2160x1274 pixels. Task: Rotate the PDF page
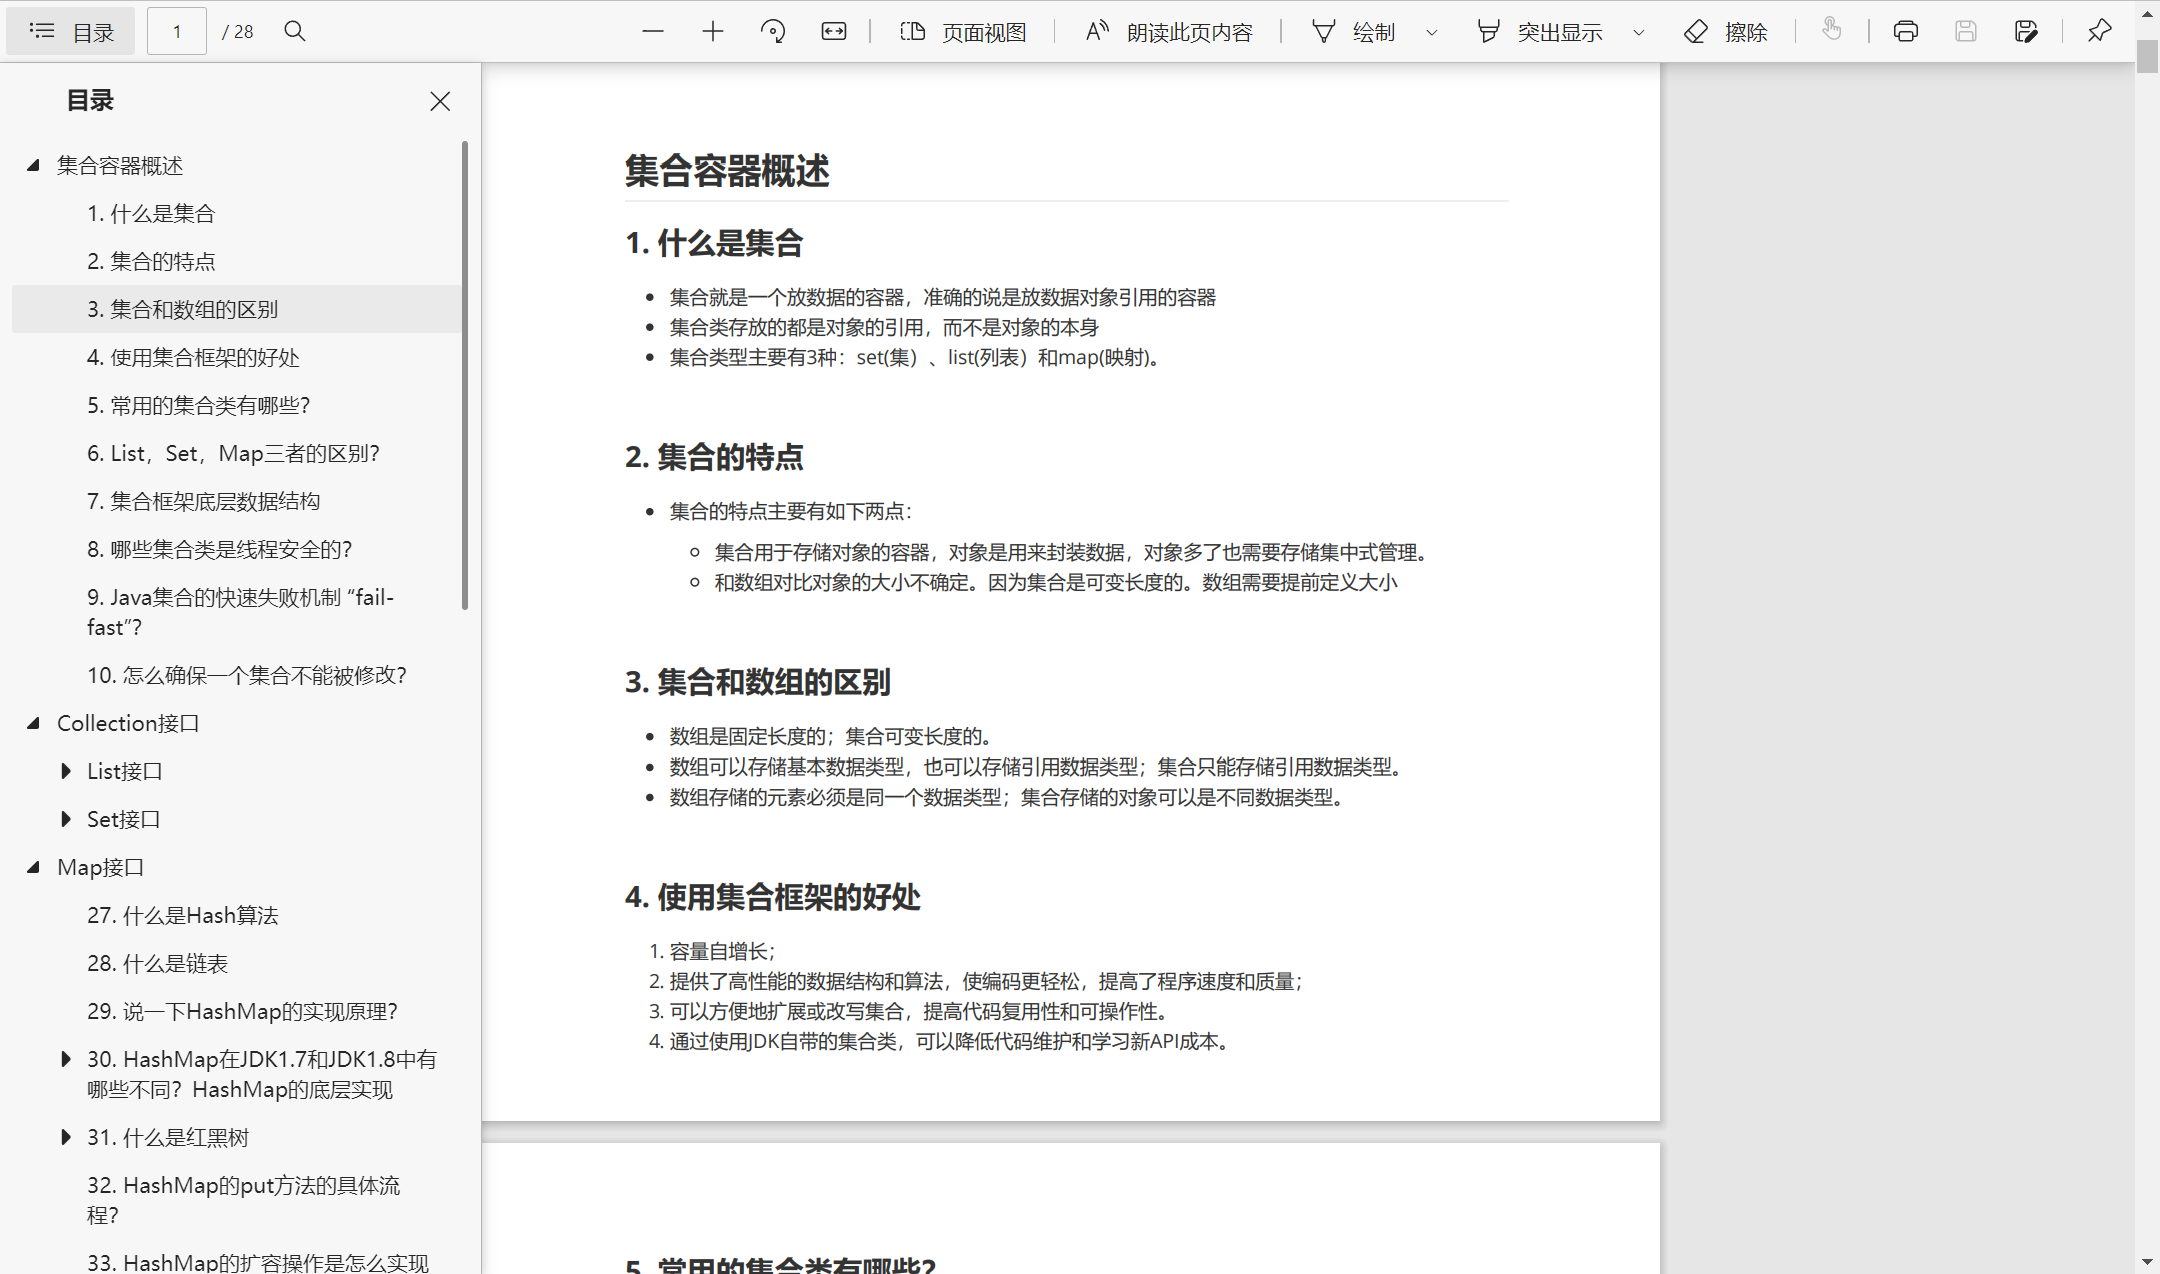[x=772, y=31]
